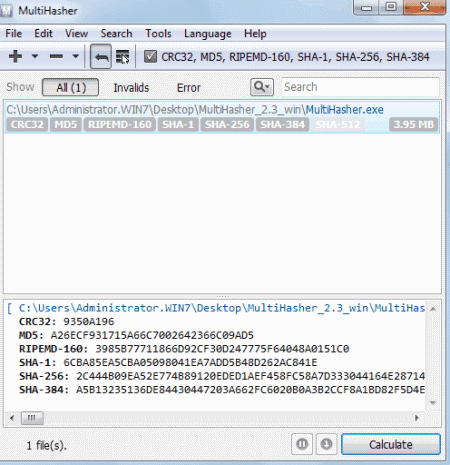Open the Search menu
450x465 pixels.
tap(116, 34)
